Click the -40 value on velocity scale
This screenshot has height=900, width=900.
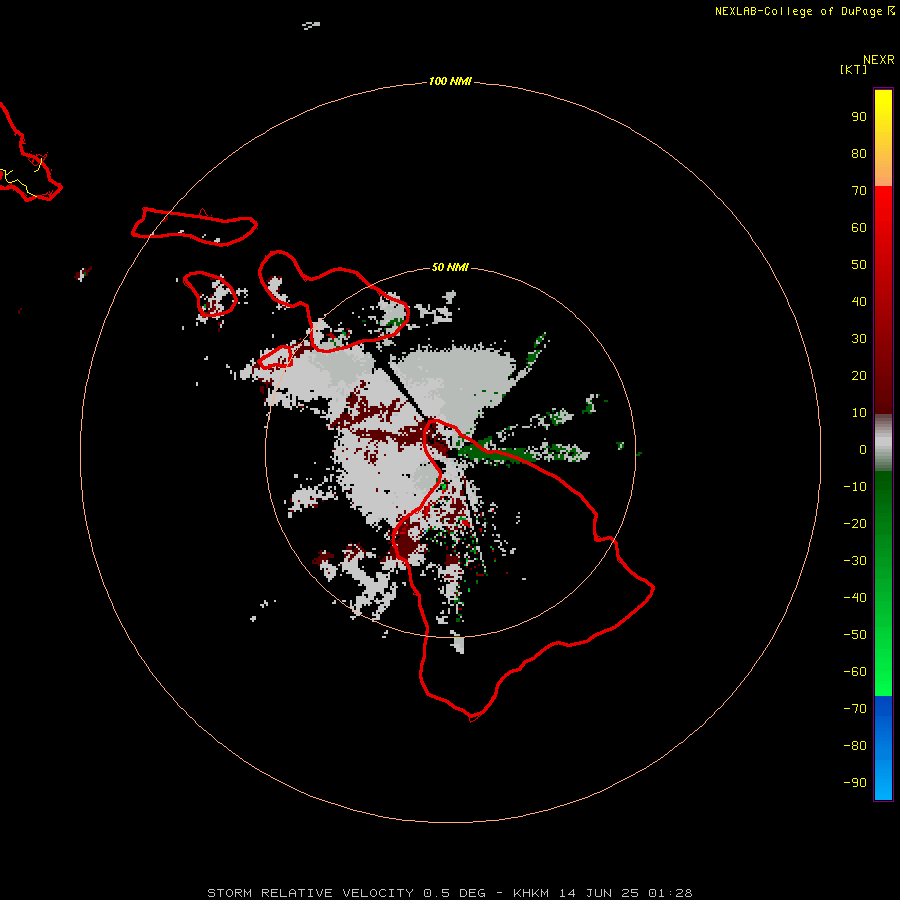[855, 598]
